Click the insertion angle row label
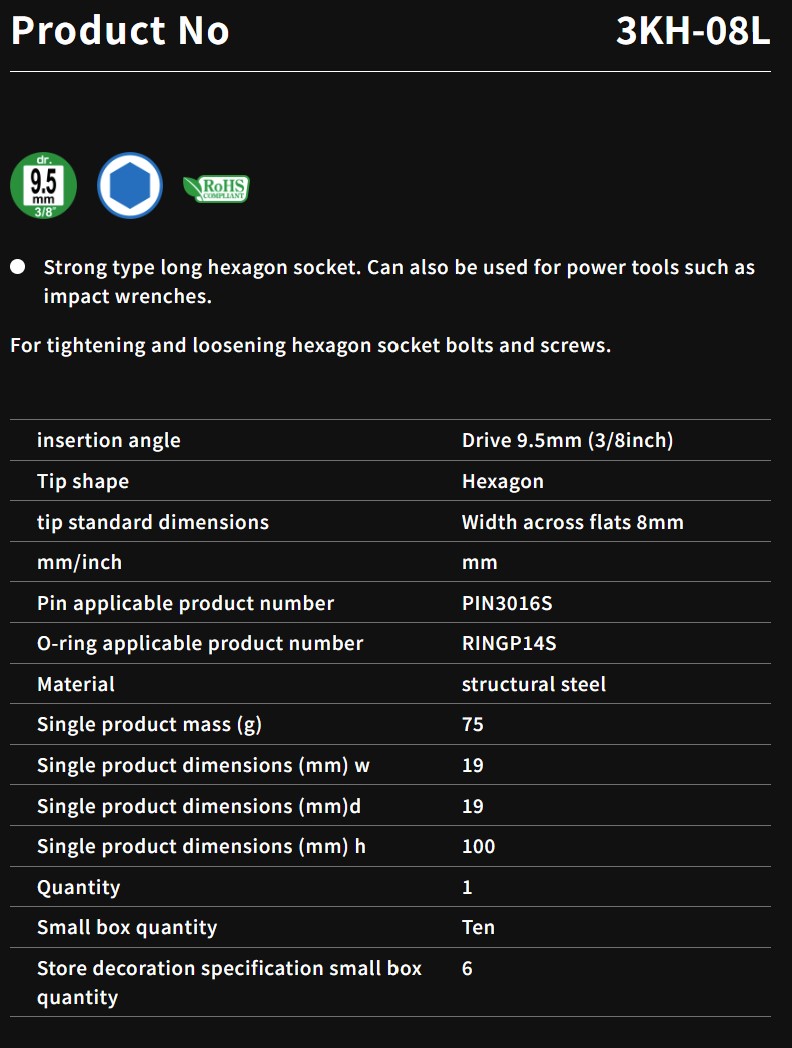The width and height of the screenshot is (792, 1048). [109, 440]
